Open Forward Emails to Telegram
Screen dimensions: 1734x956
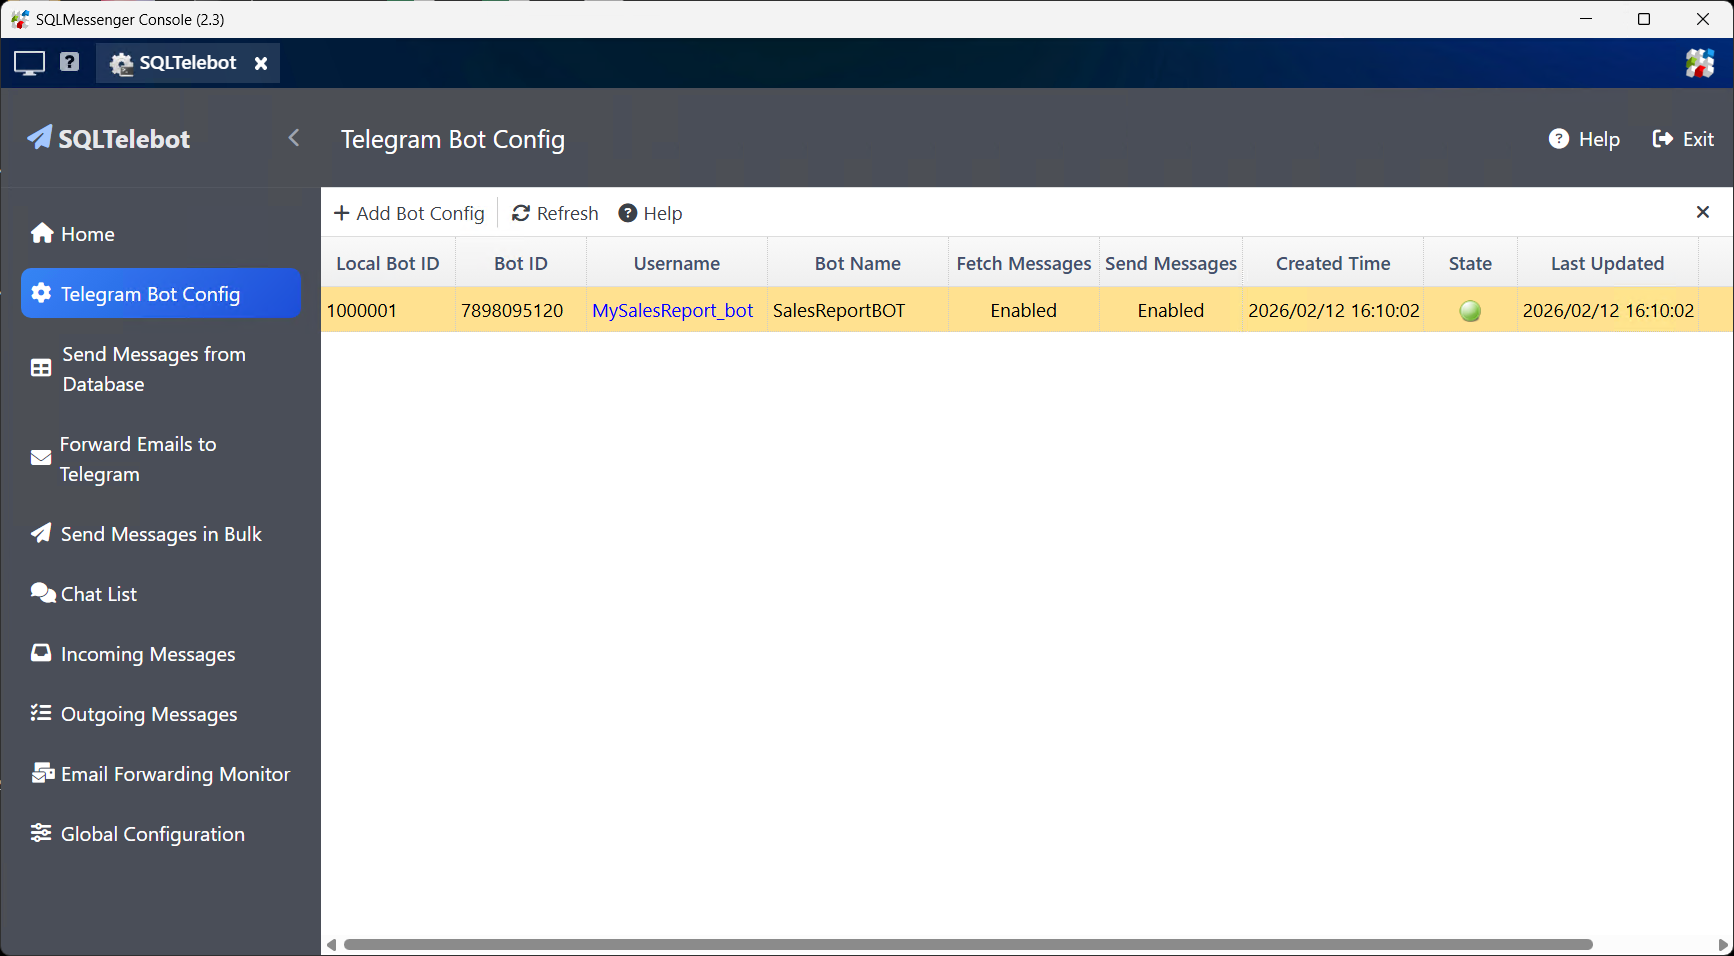pos(138,458)
